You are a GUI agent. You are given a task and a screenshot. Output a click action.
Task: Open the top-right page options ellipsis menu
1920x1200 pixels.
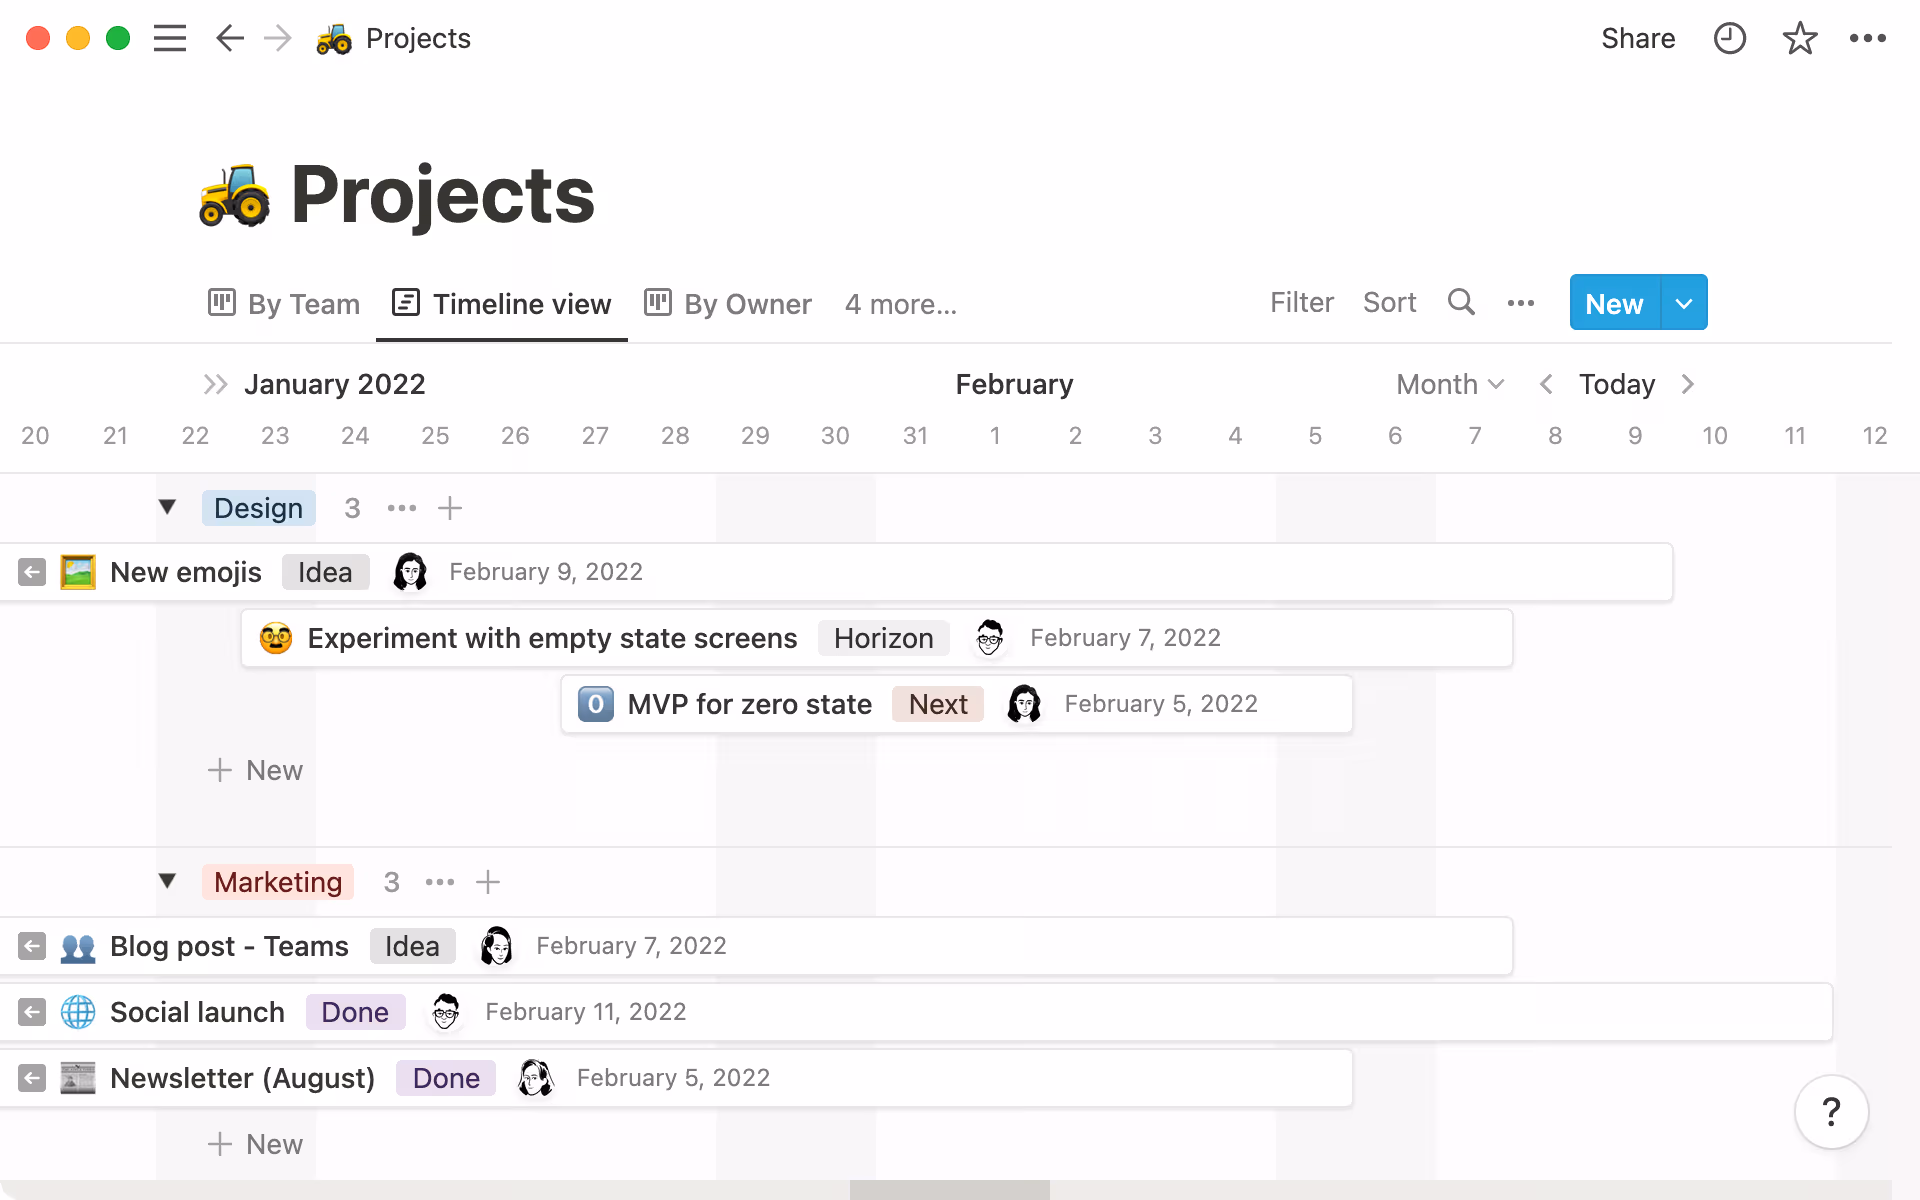click(1868, 38)
